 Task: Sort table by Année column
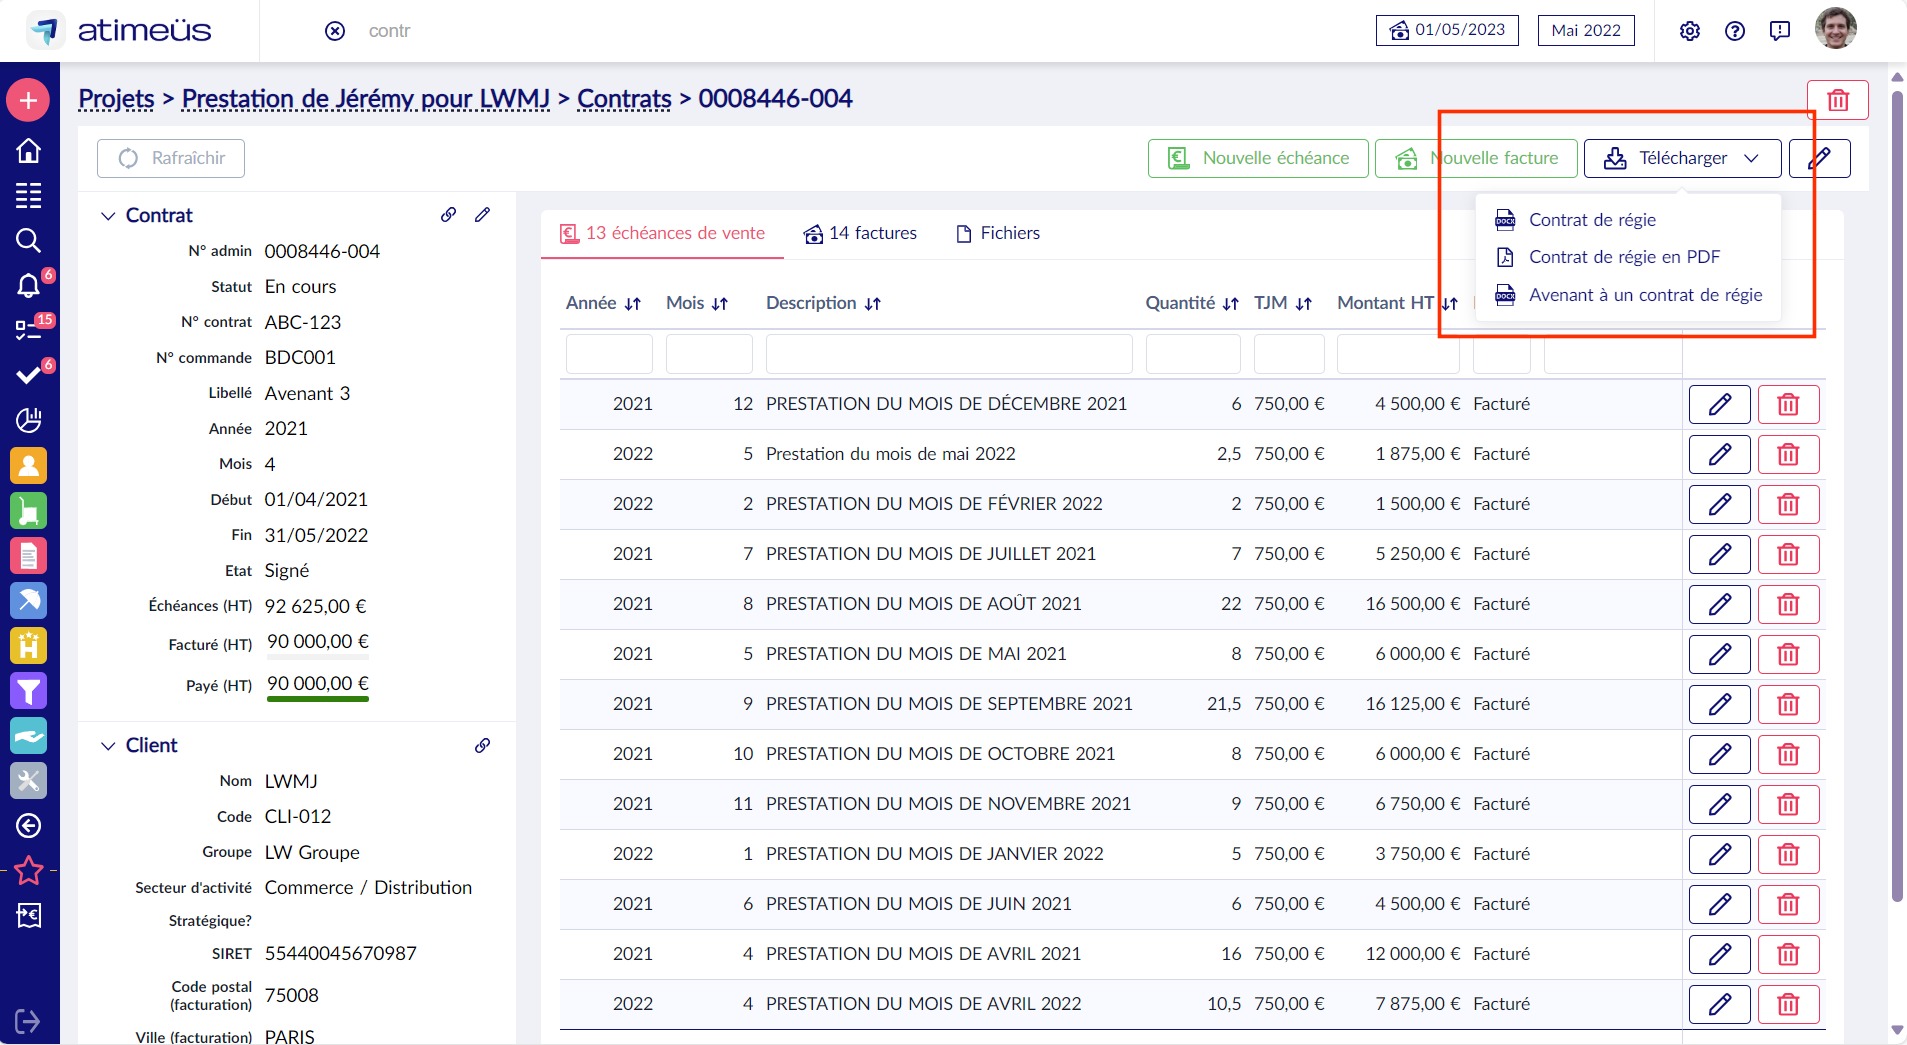tap(603, 303)
